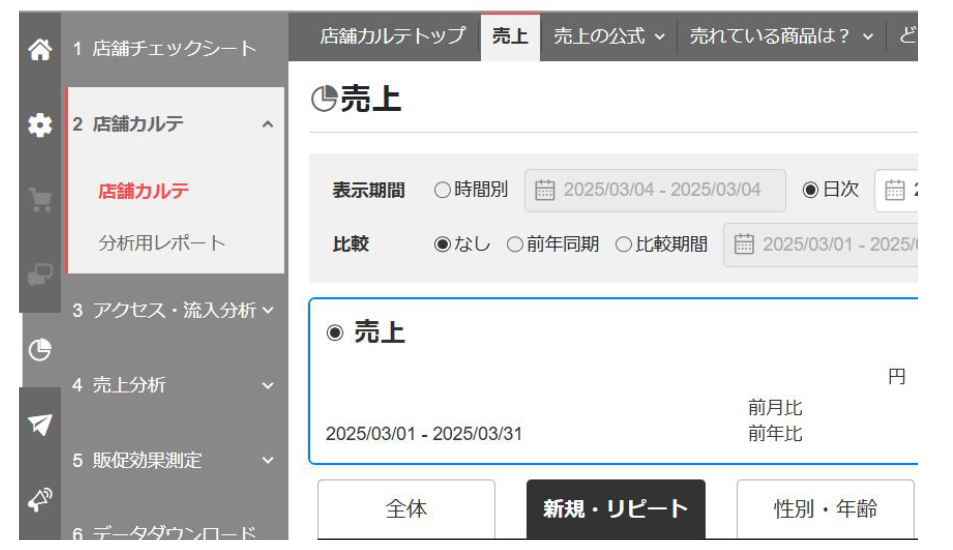This screenshot has width=953, height=550.
Task: Collapse the 店舗カルテ sidebar section
Action: pyautogui.click(x=267, y=125)
